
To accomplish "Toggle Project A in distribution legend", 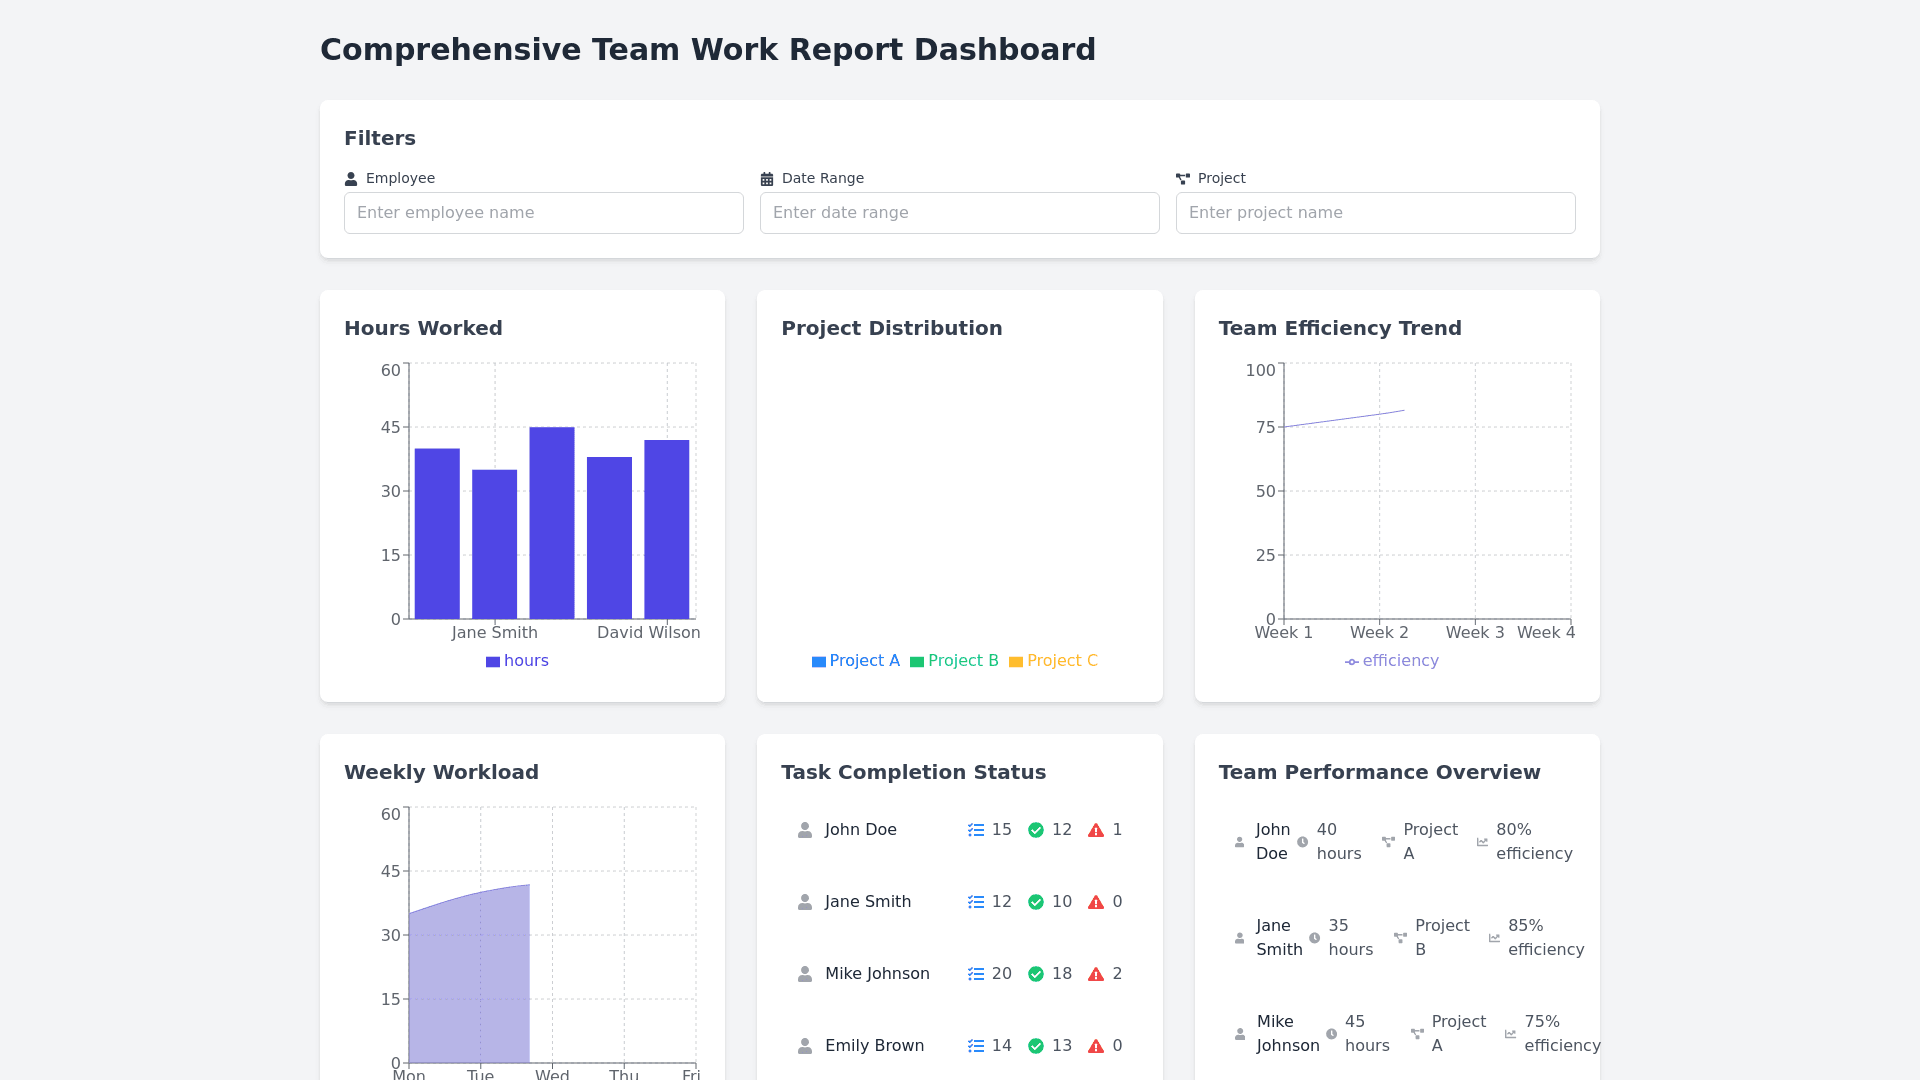I will tap(856, 661).
